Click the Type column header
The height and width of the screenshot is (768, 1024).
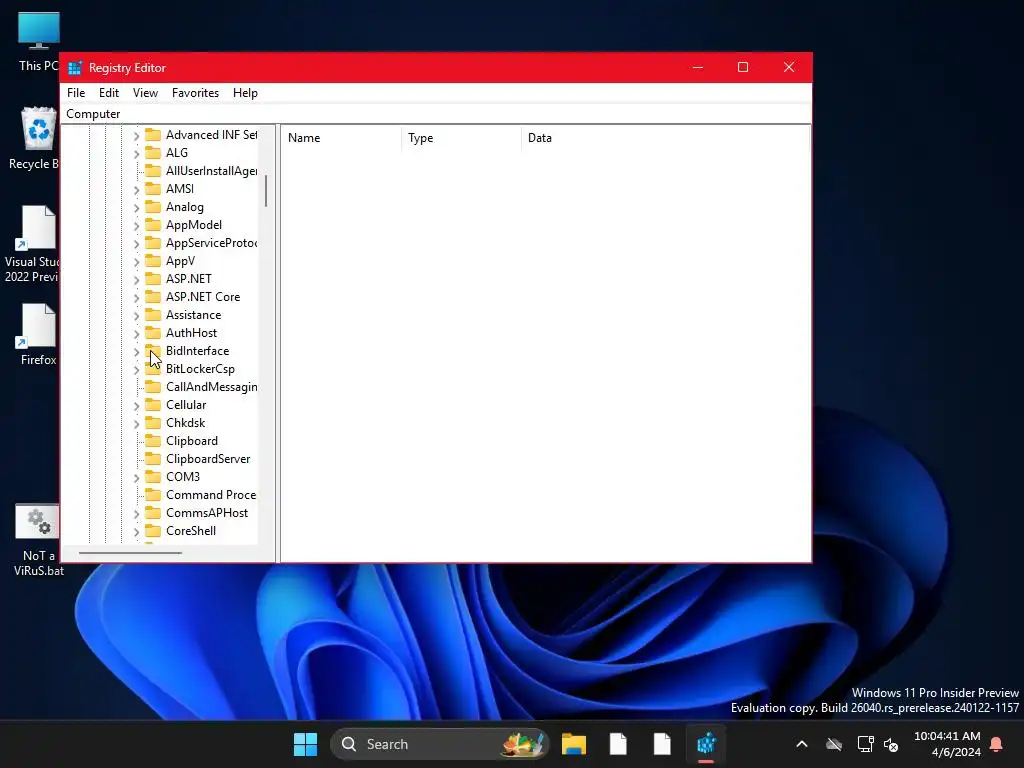462,138
